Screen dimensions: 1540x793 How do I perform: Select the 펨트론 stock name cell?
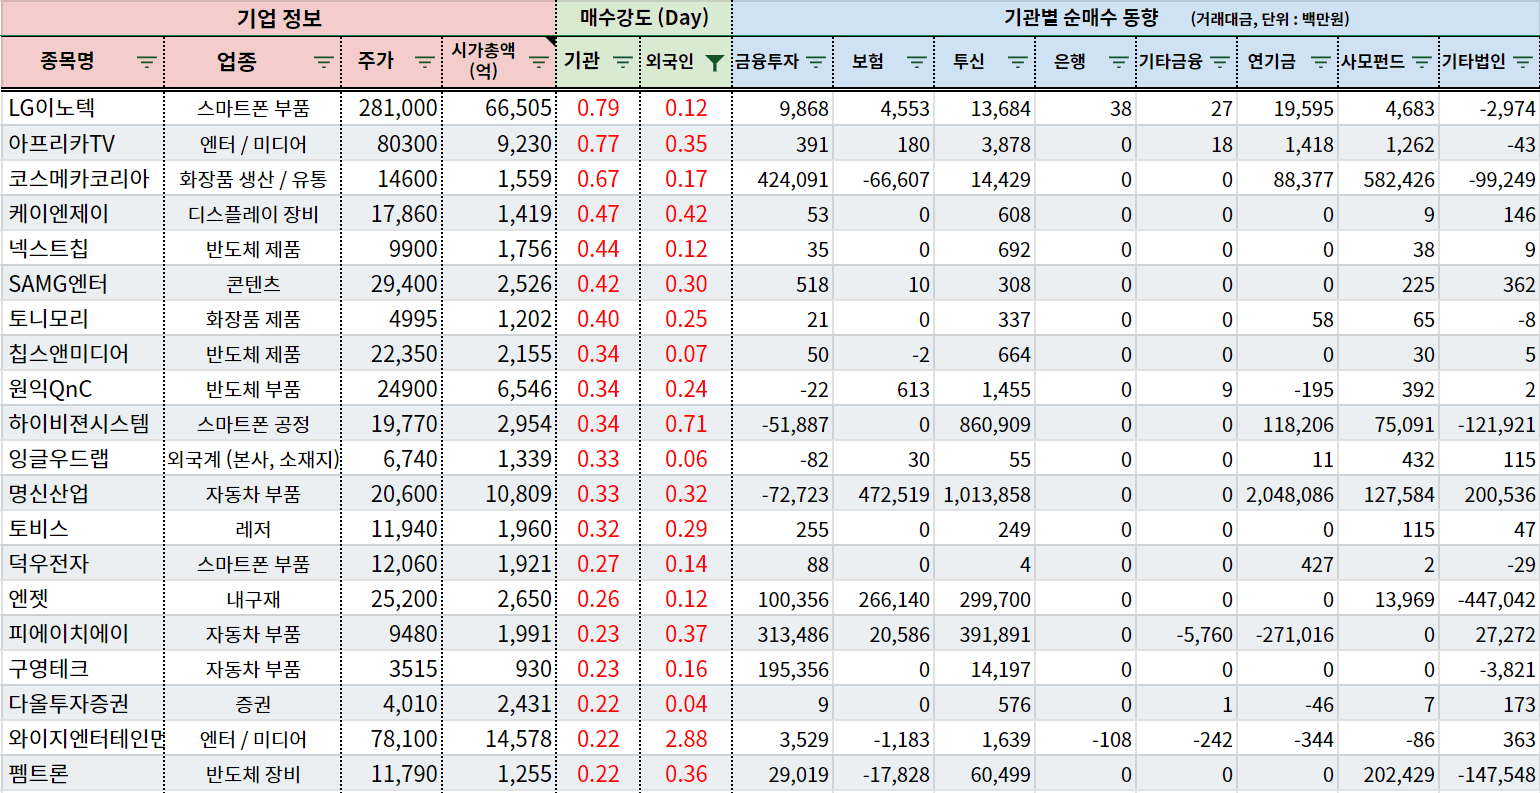pyautogui.click(x=82, y=774)
